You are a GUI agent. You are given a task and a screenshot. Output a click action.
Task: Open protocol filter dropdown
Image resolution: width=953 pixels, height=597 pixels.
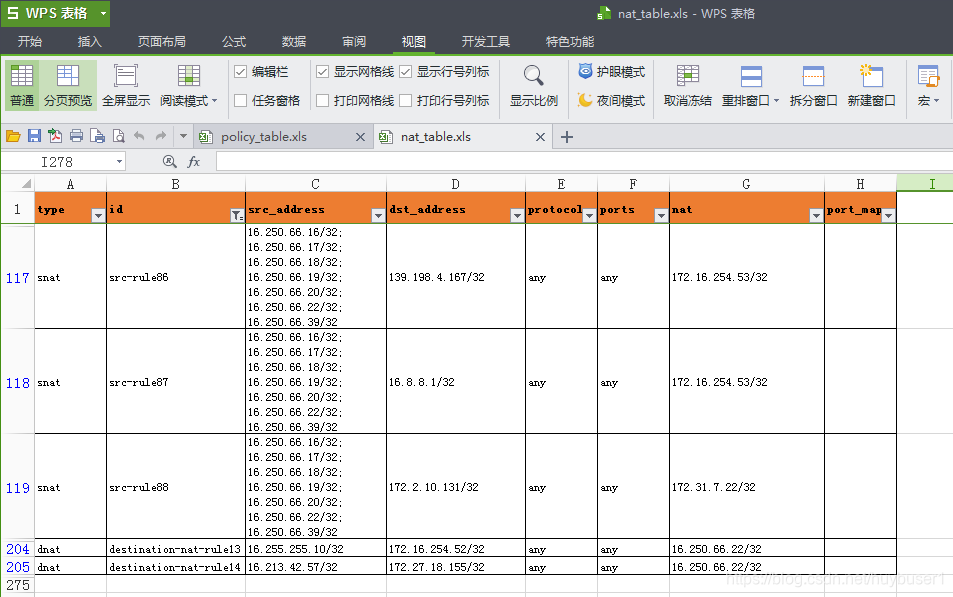tap(589, 215)
